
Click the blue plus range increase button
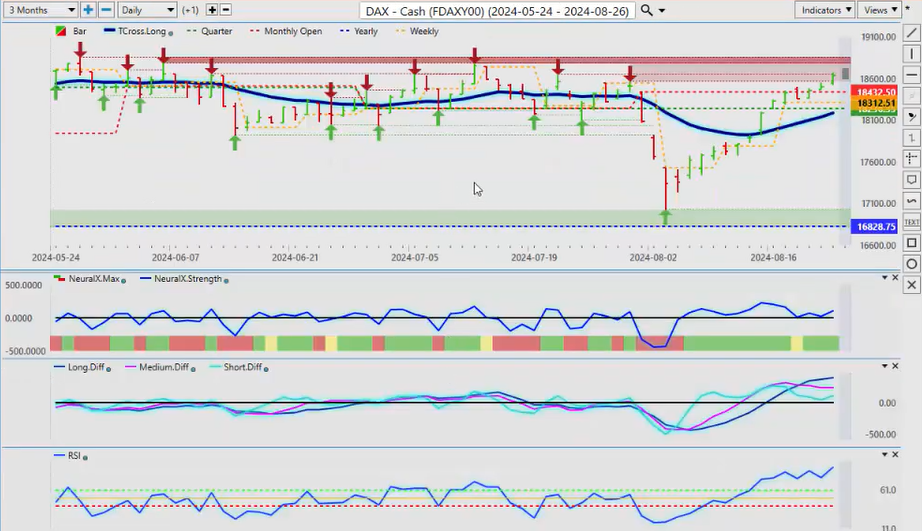(x=88, y=10)
